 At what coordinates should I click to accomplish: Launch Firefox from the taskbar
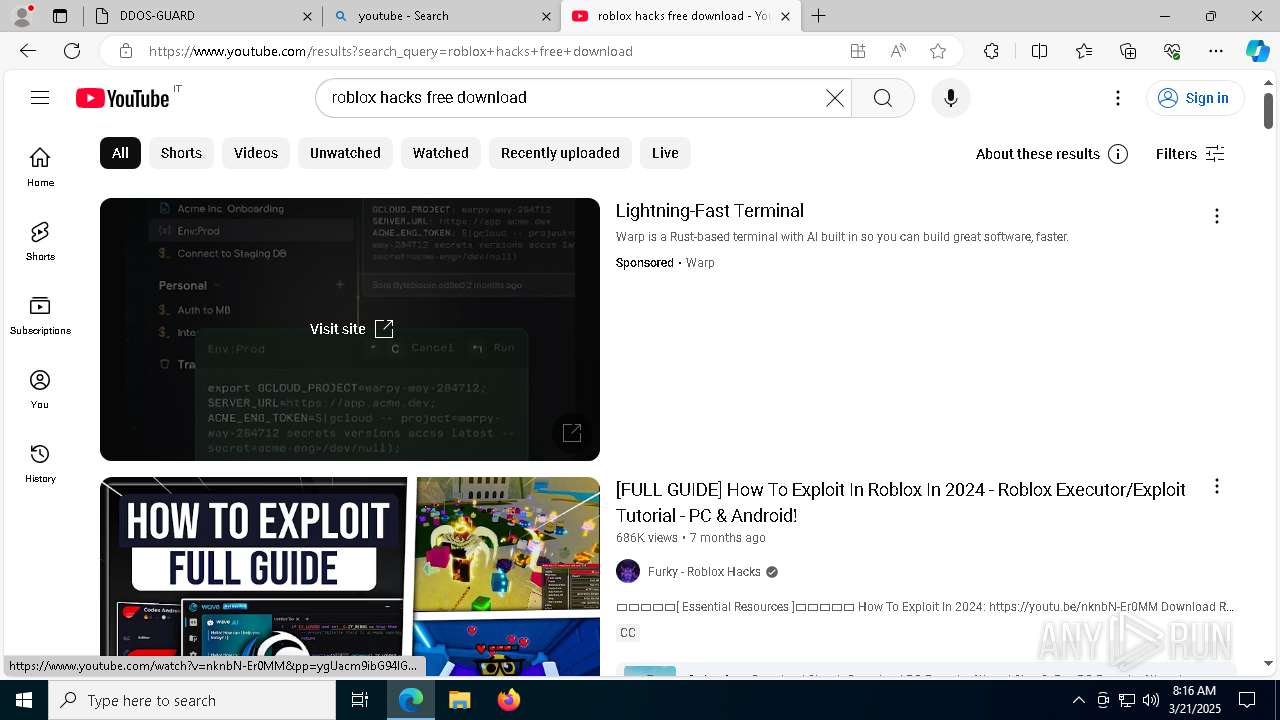point(508,700)
